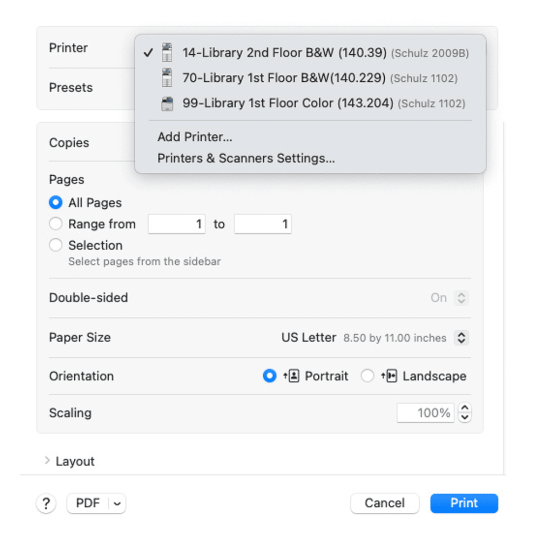Click the Range from start page field
Screen dimensions: 540x540
[x=177, y=224]
